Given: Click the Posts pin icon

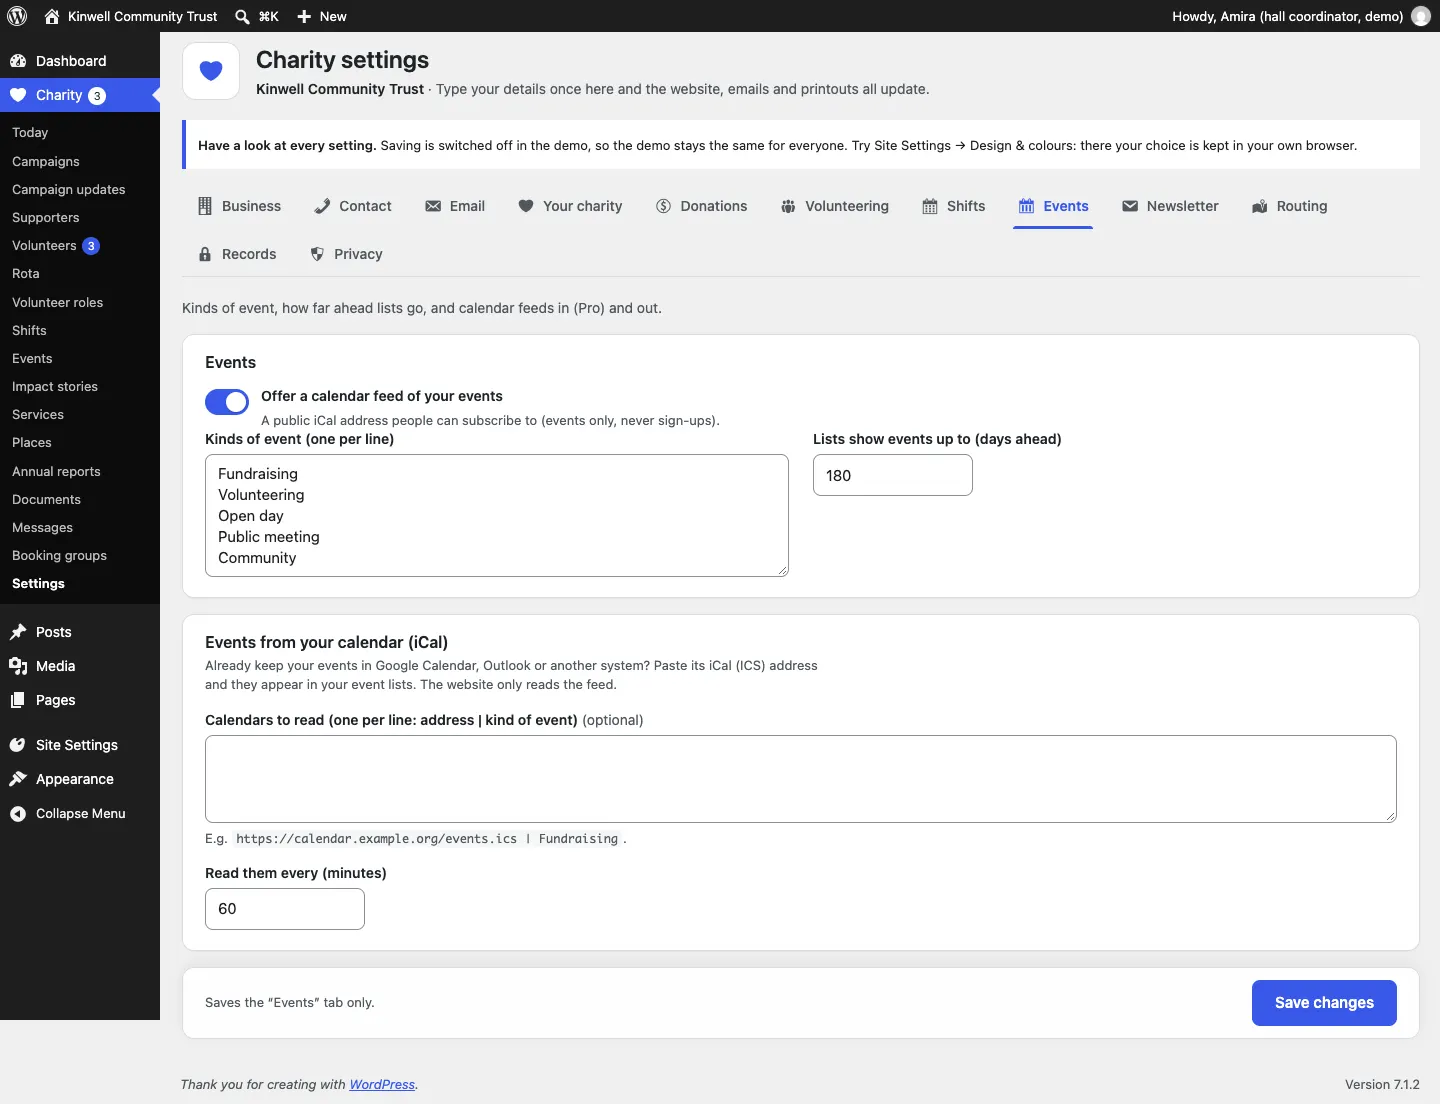Looking at the screenshot, I should point(18,632).
